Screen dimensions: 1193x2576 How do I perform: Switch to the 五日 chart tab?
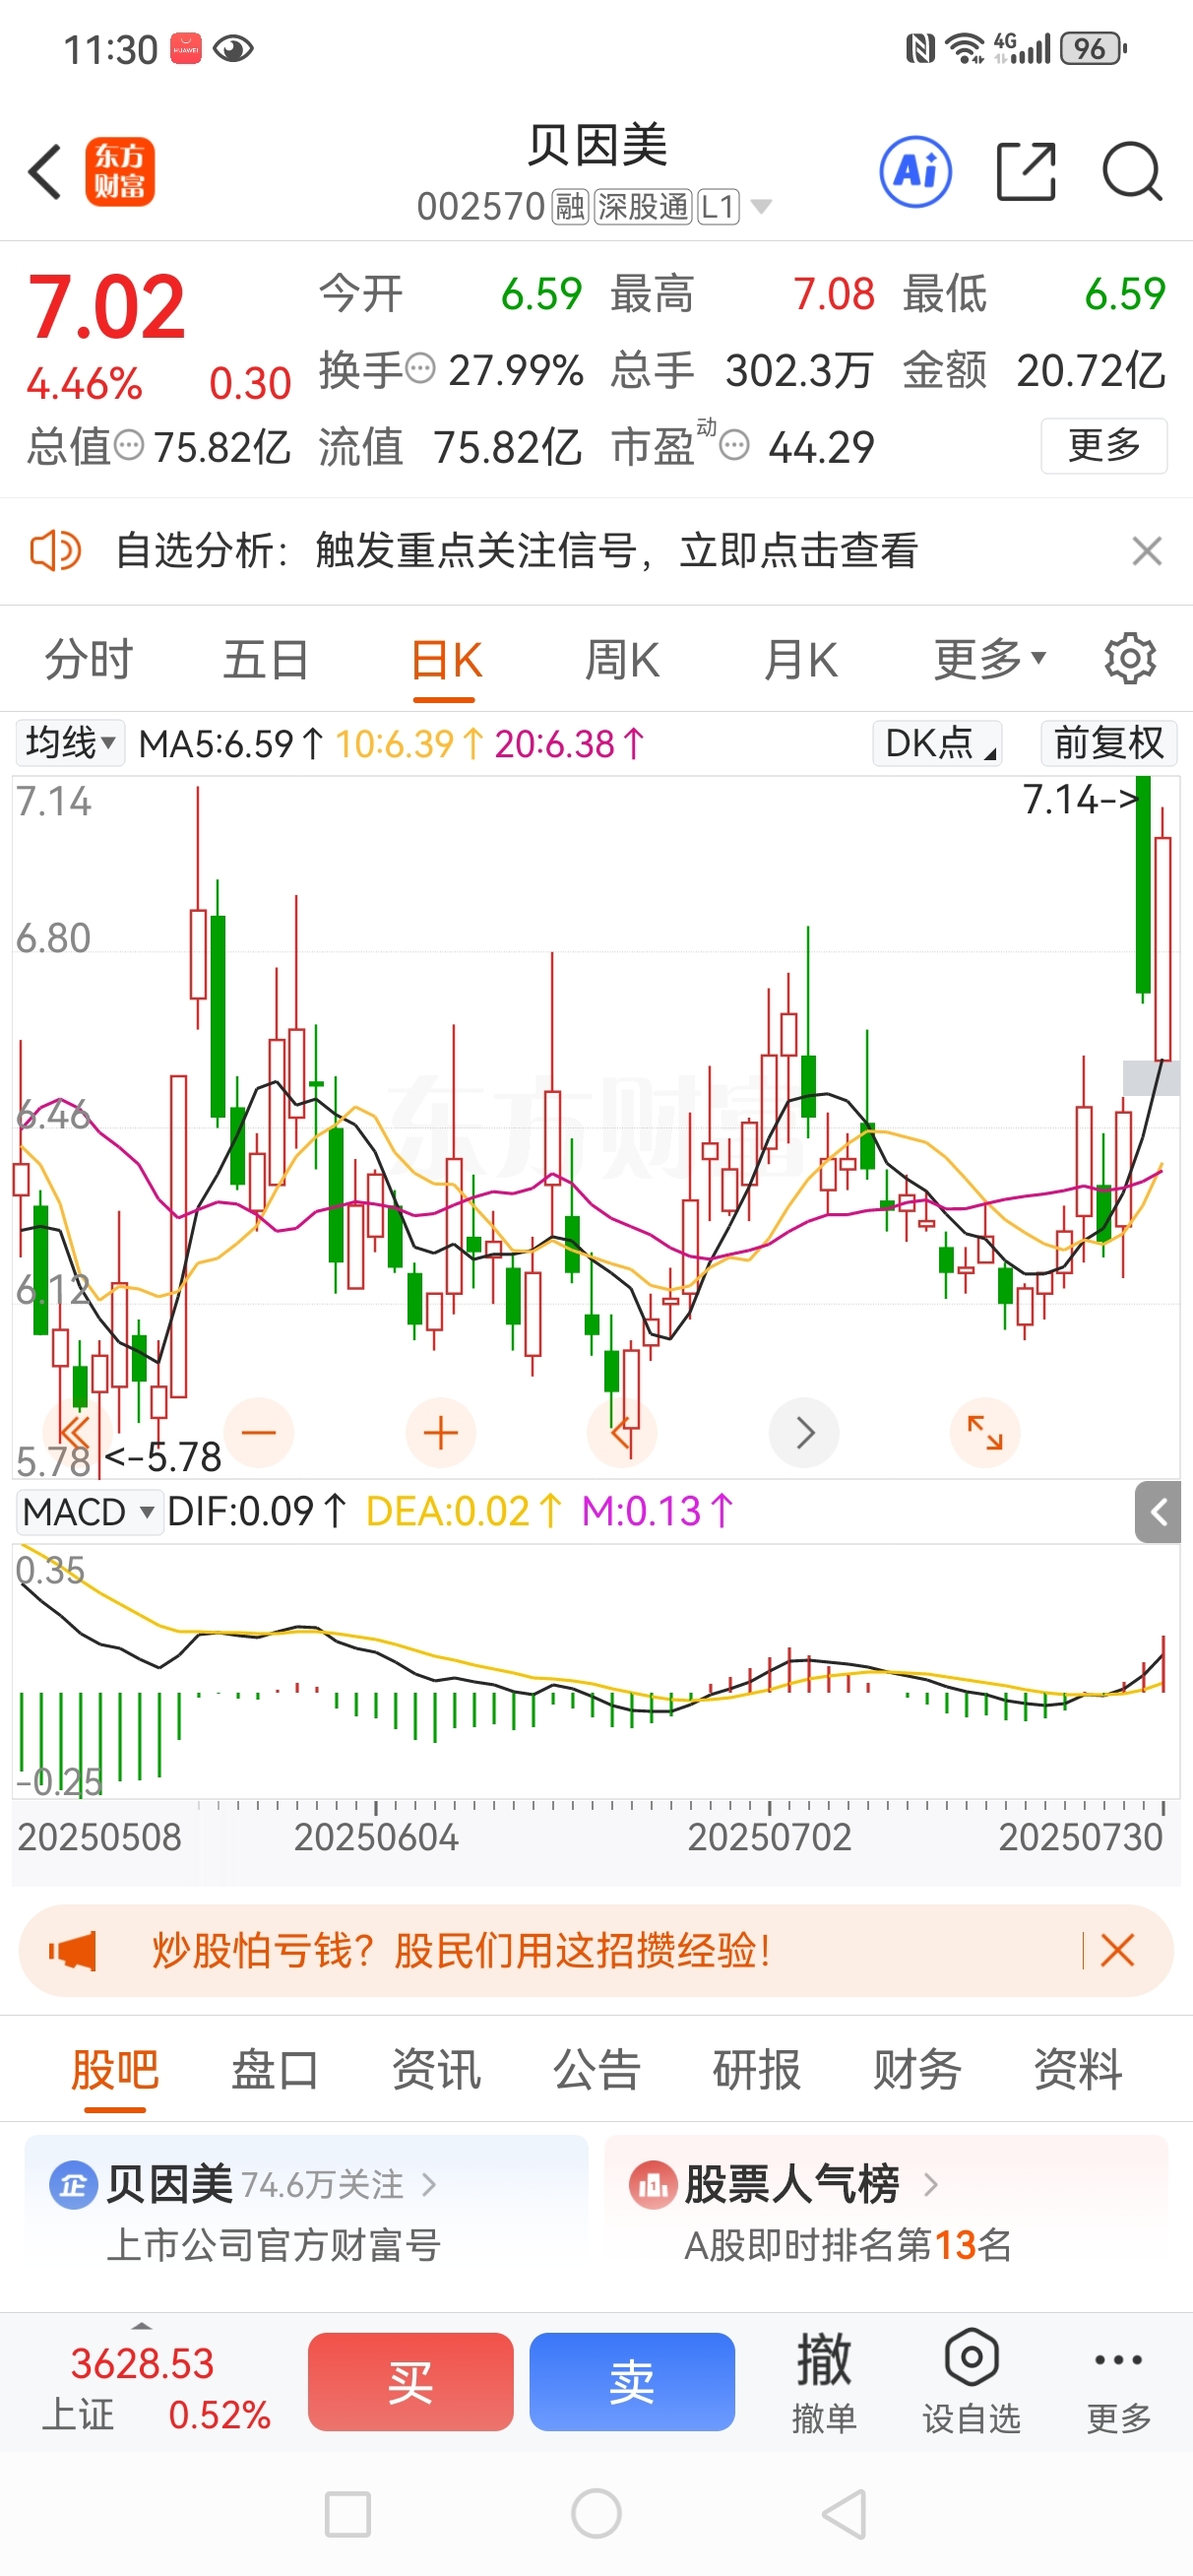265,660
